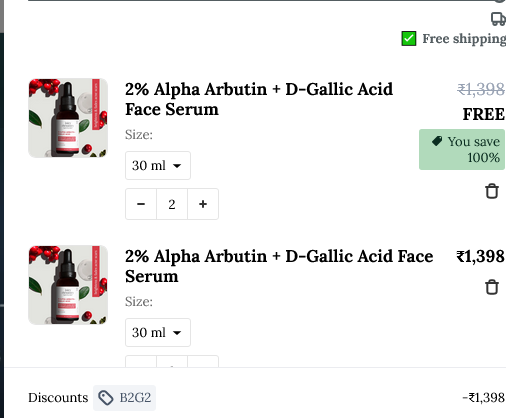Toggle the Free shipping checkbox
The height and width of the screenshot is (418, 506).
(409, 39)
